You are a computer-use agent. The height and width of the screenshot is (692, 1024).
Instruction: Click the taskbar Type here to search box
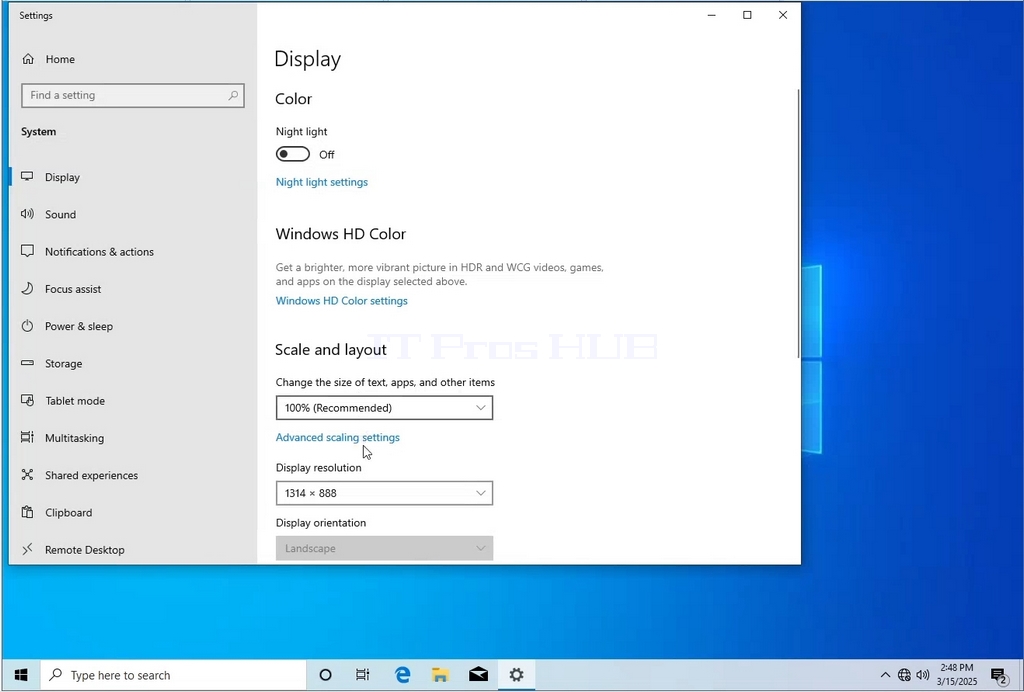pos(173,675)
